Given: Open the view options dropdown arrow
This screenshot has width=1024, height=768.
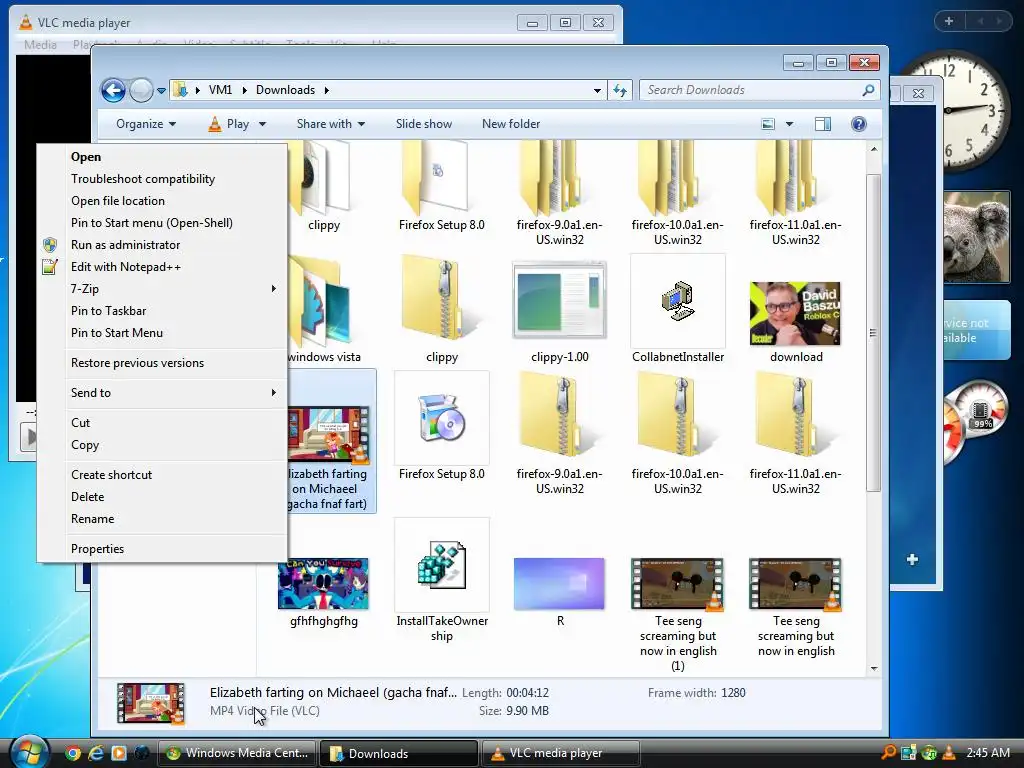Looking at the screenshot, I should click(x=790, y=123).
